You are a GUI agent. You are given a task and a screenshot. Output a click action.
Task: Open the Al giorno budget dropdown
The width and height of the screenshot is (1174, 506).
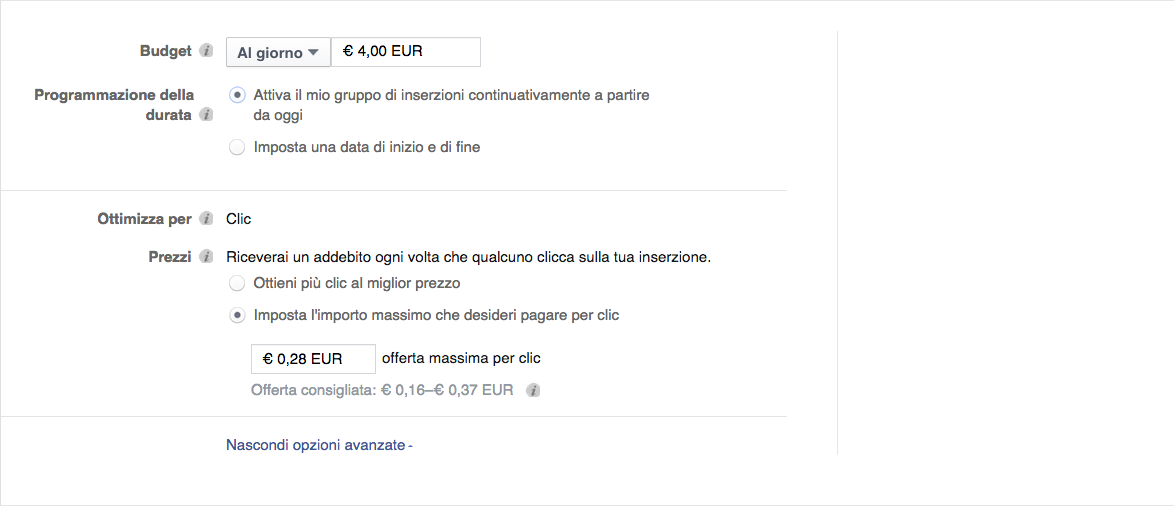(x=278, y=52)
